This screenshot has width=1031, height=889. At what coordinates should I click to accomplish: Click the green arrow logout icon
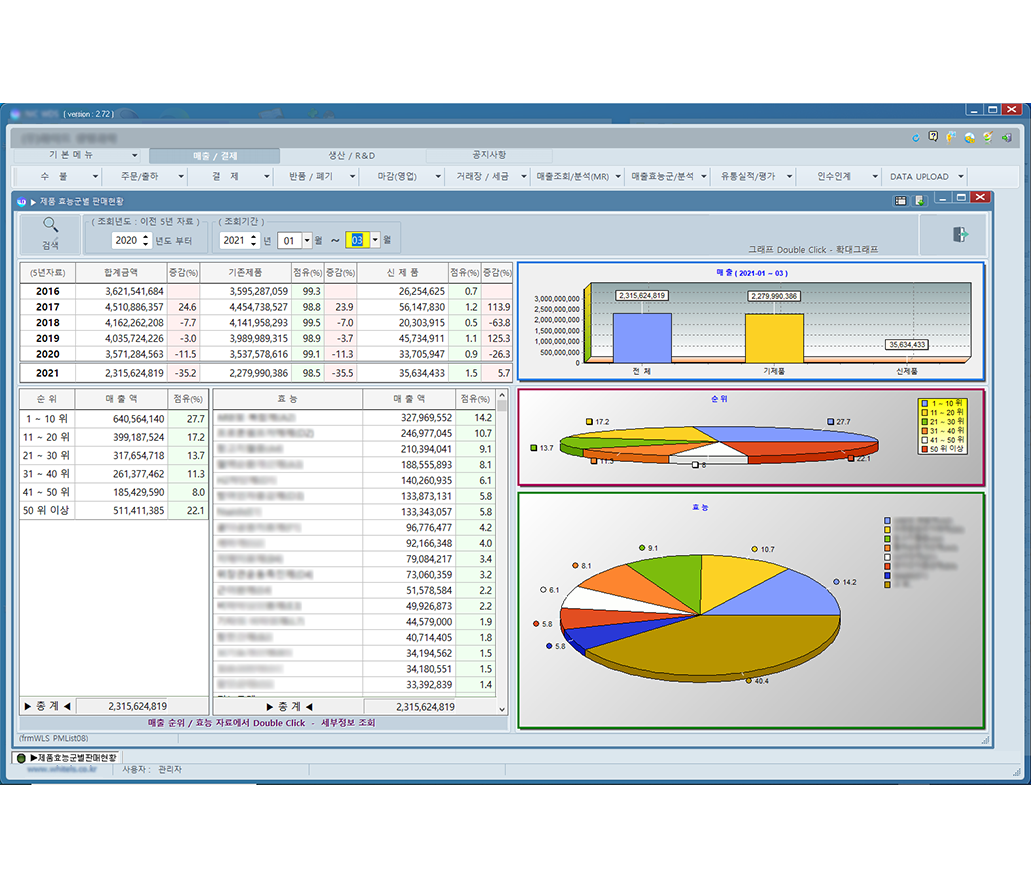(1005, 137)
